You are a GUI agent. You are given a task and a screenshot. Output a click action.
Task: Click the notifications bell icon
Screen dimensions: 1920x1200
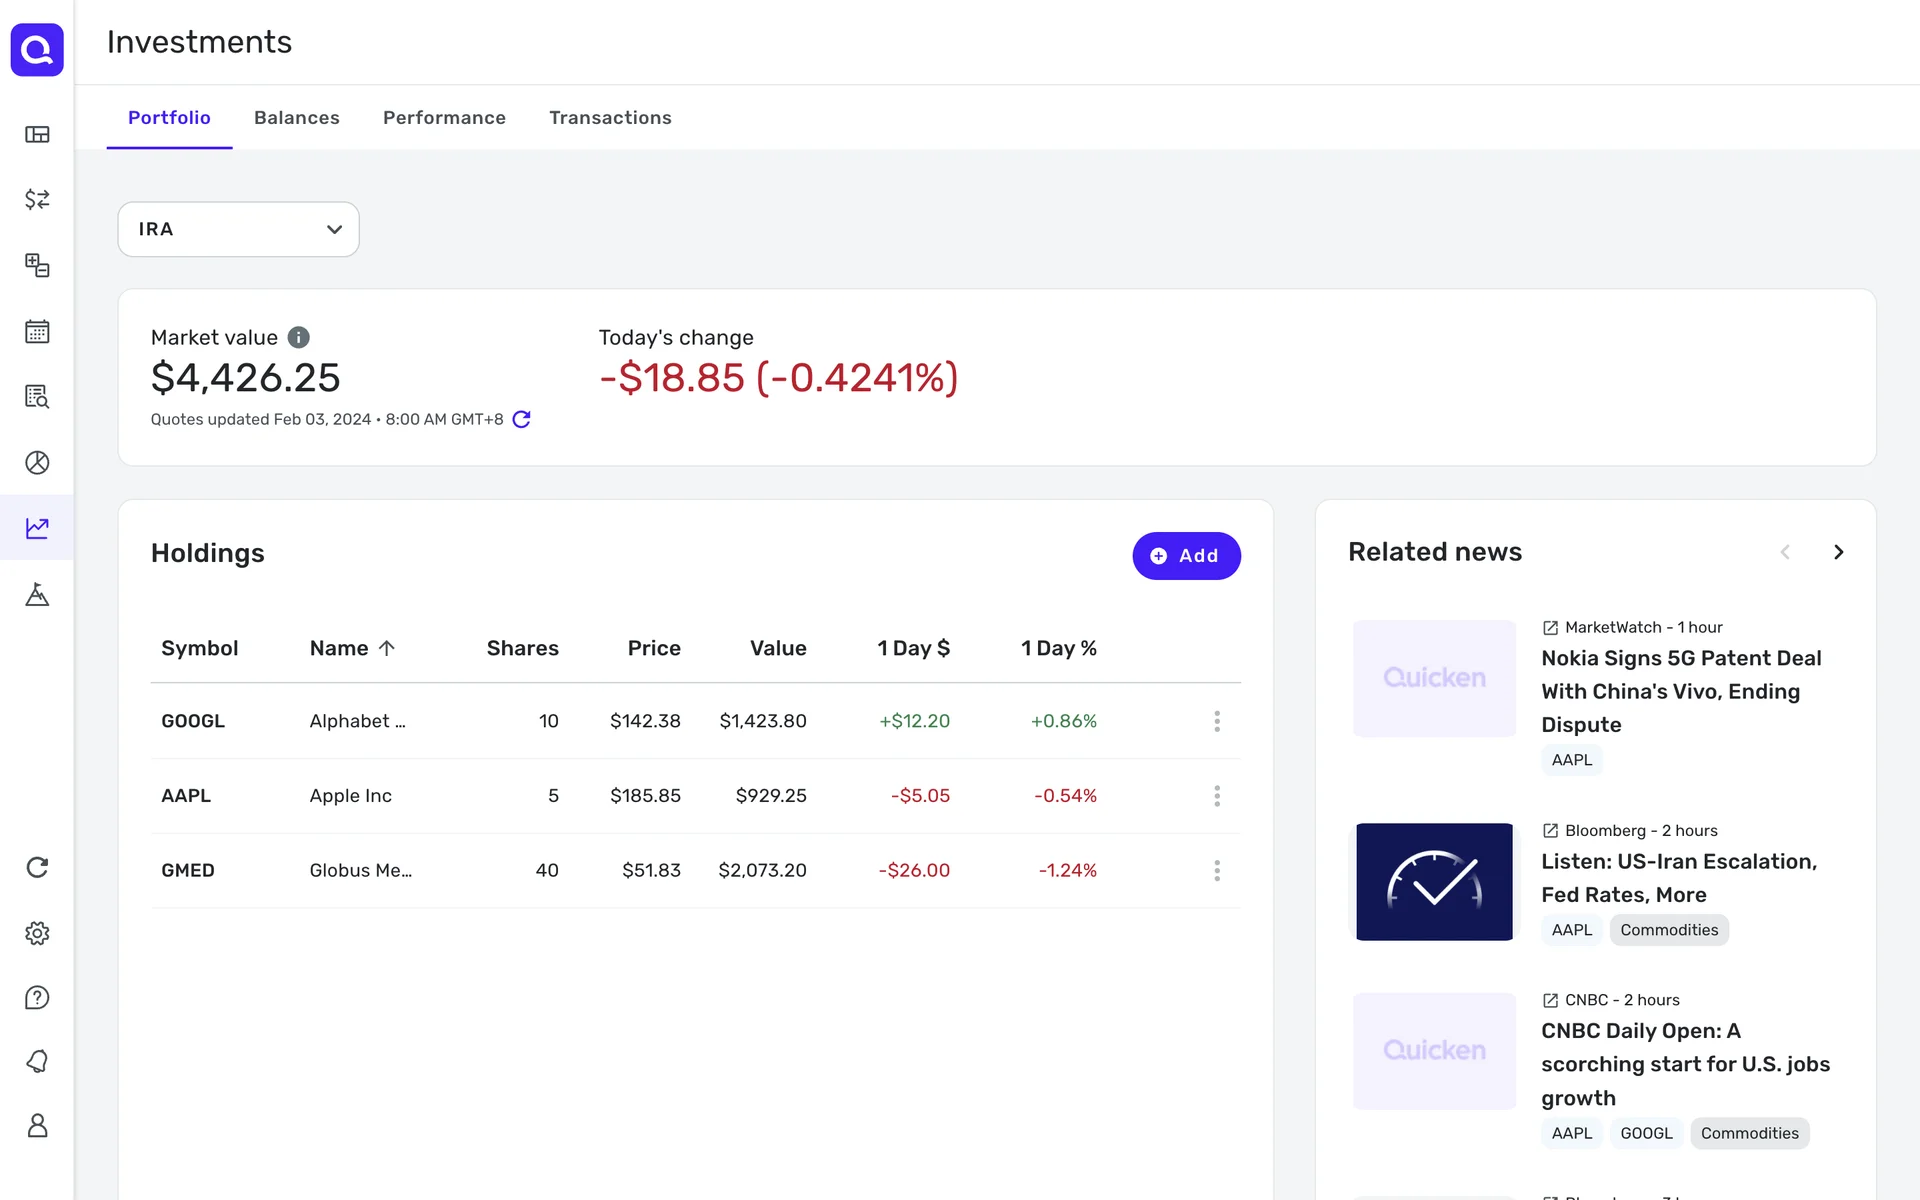(37, 1061)
